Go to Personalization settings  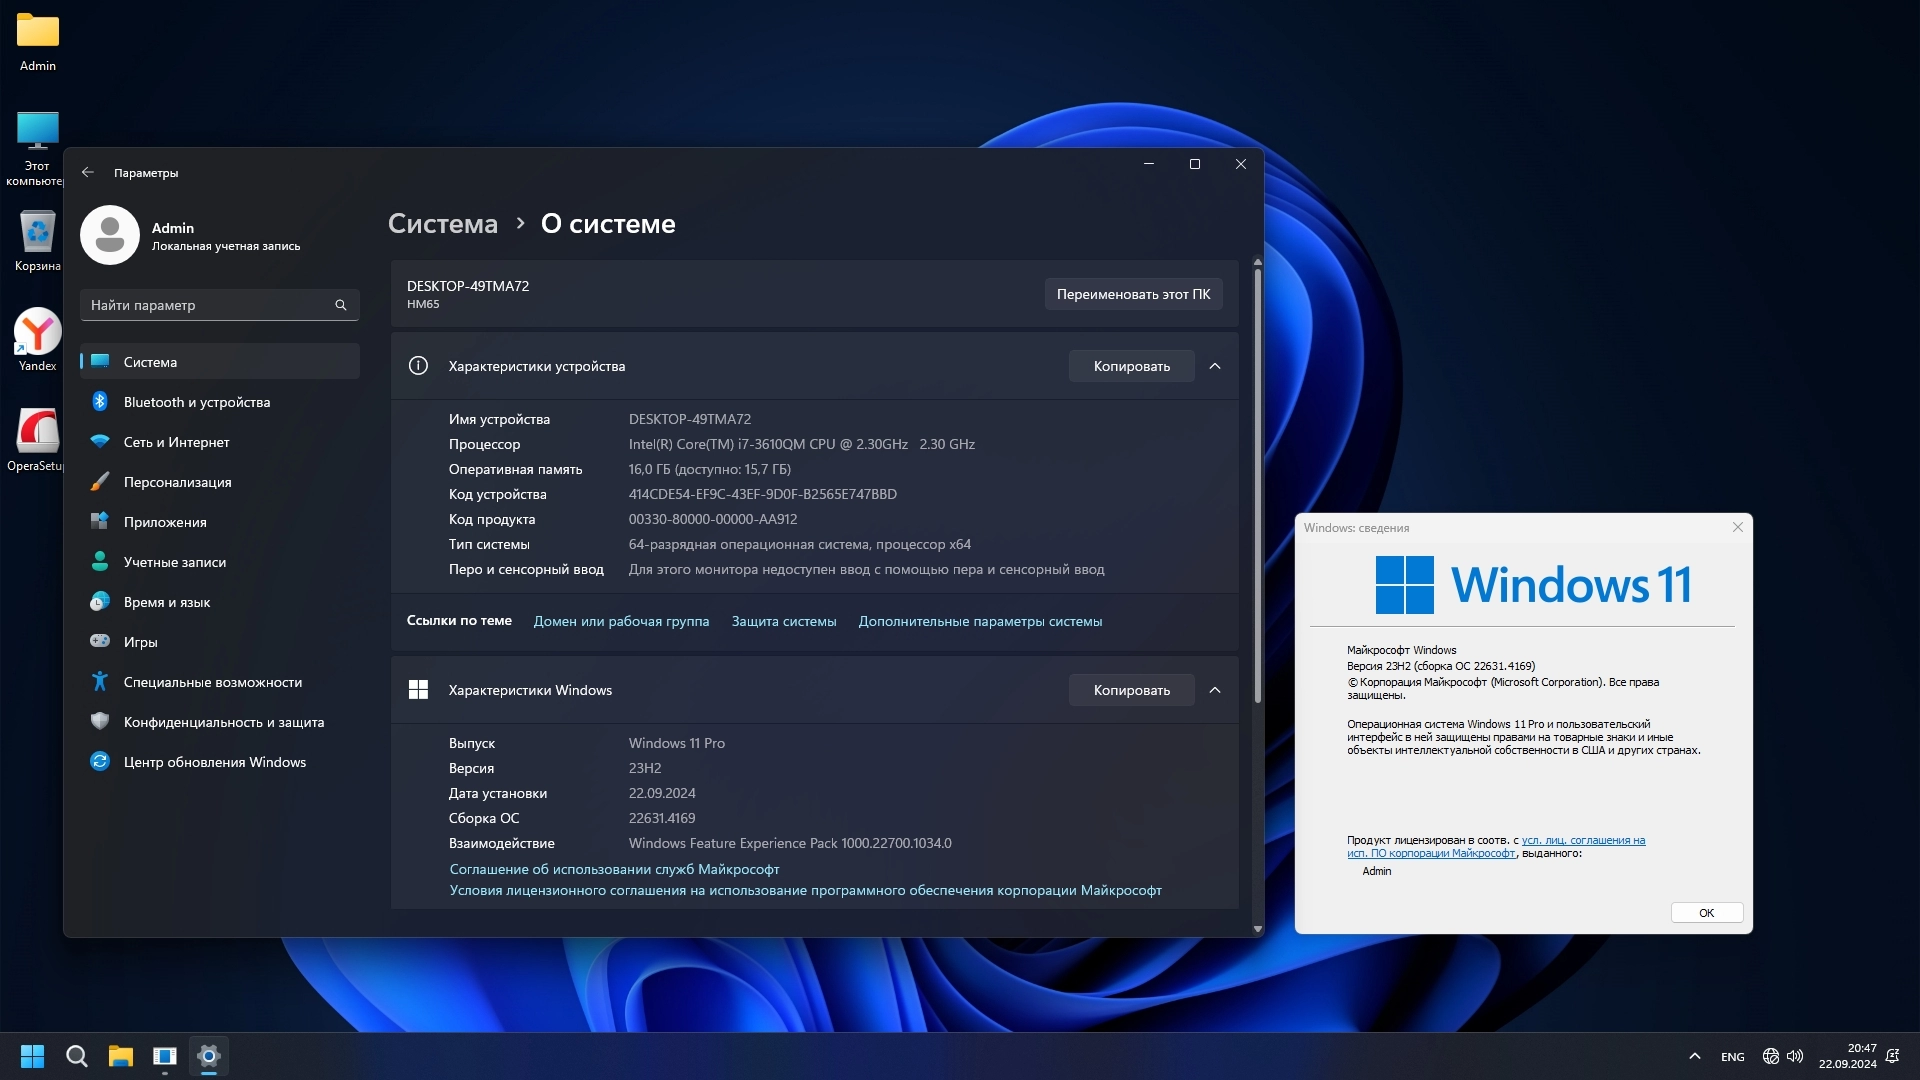177,482
